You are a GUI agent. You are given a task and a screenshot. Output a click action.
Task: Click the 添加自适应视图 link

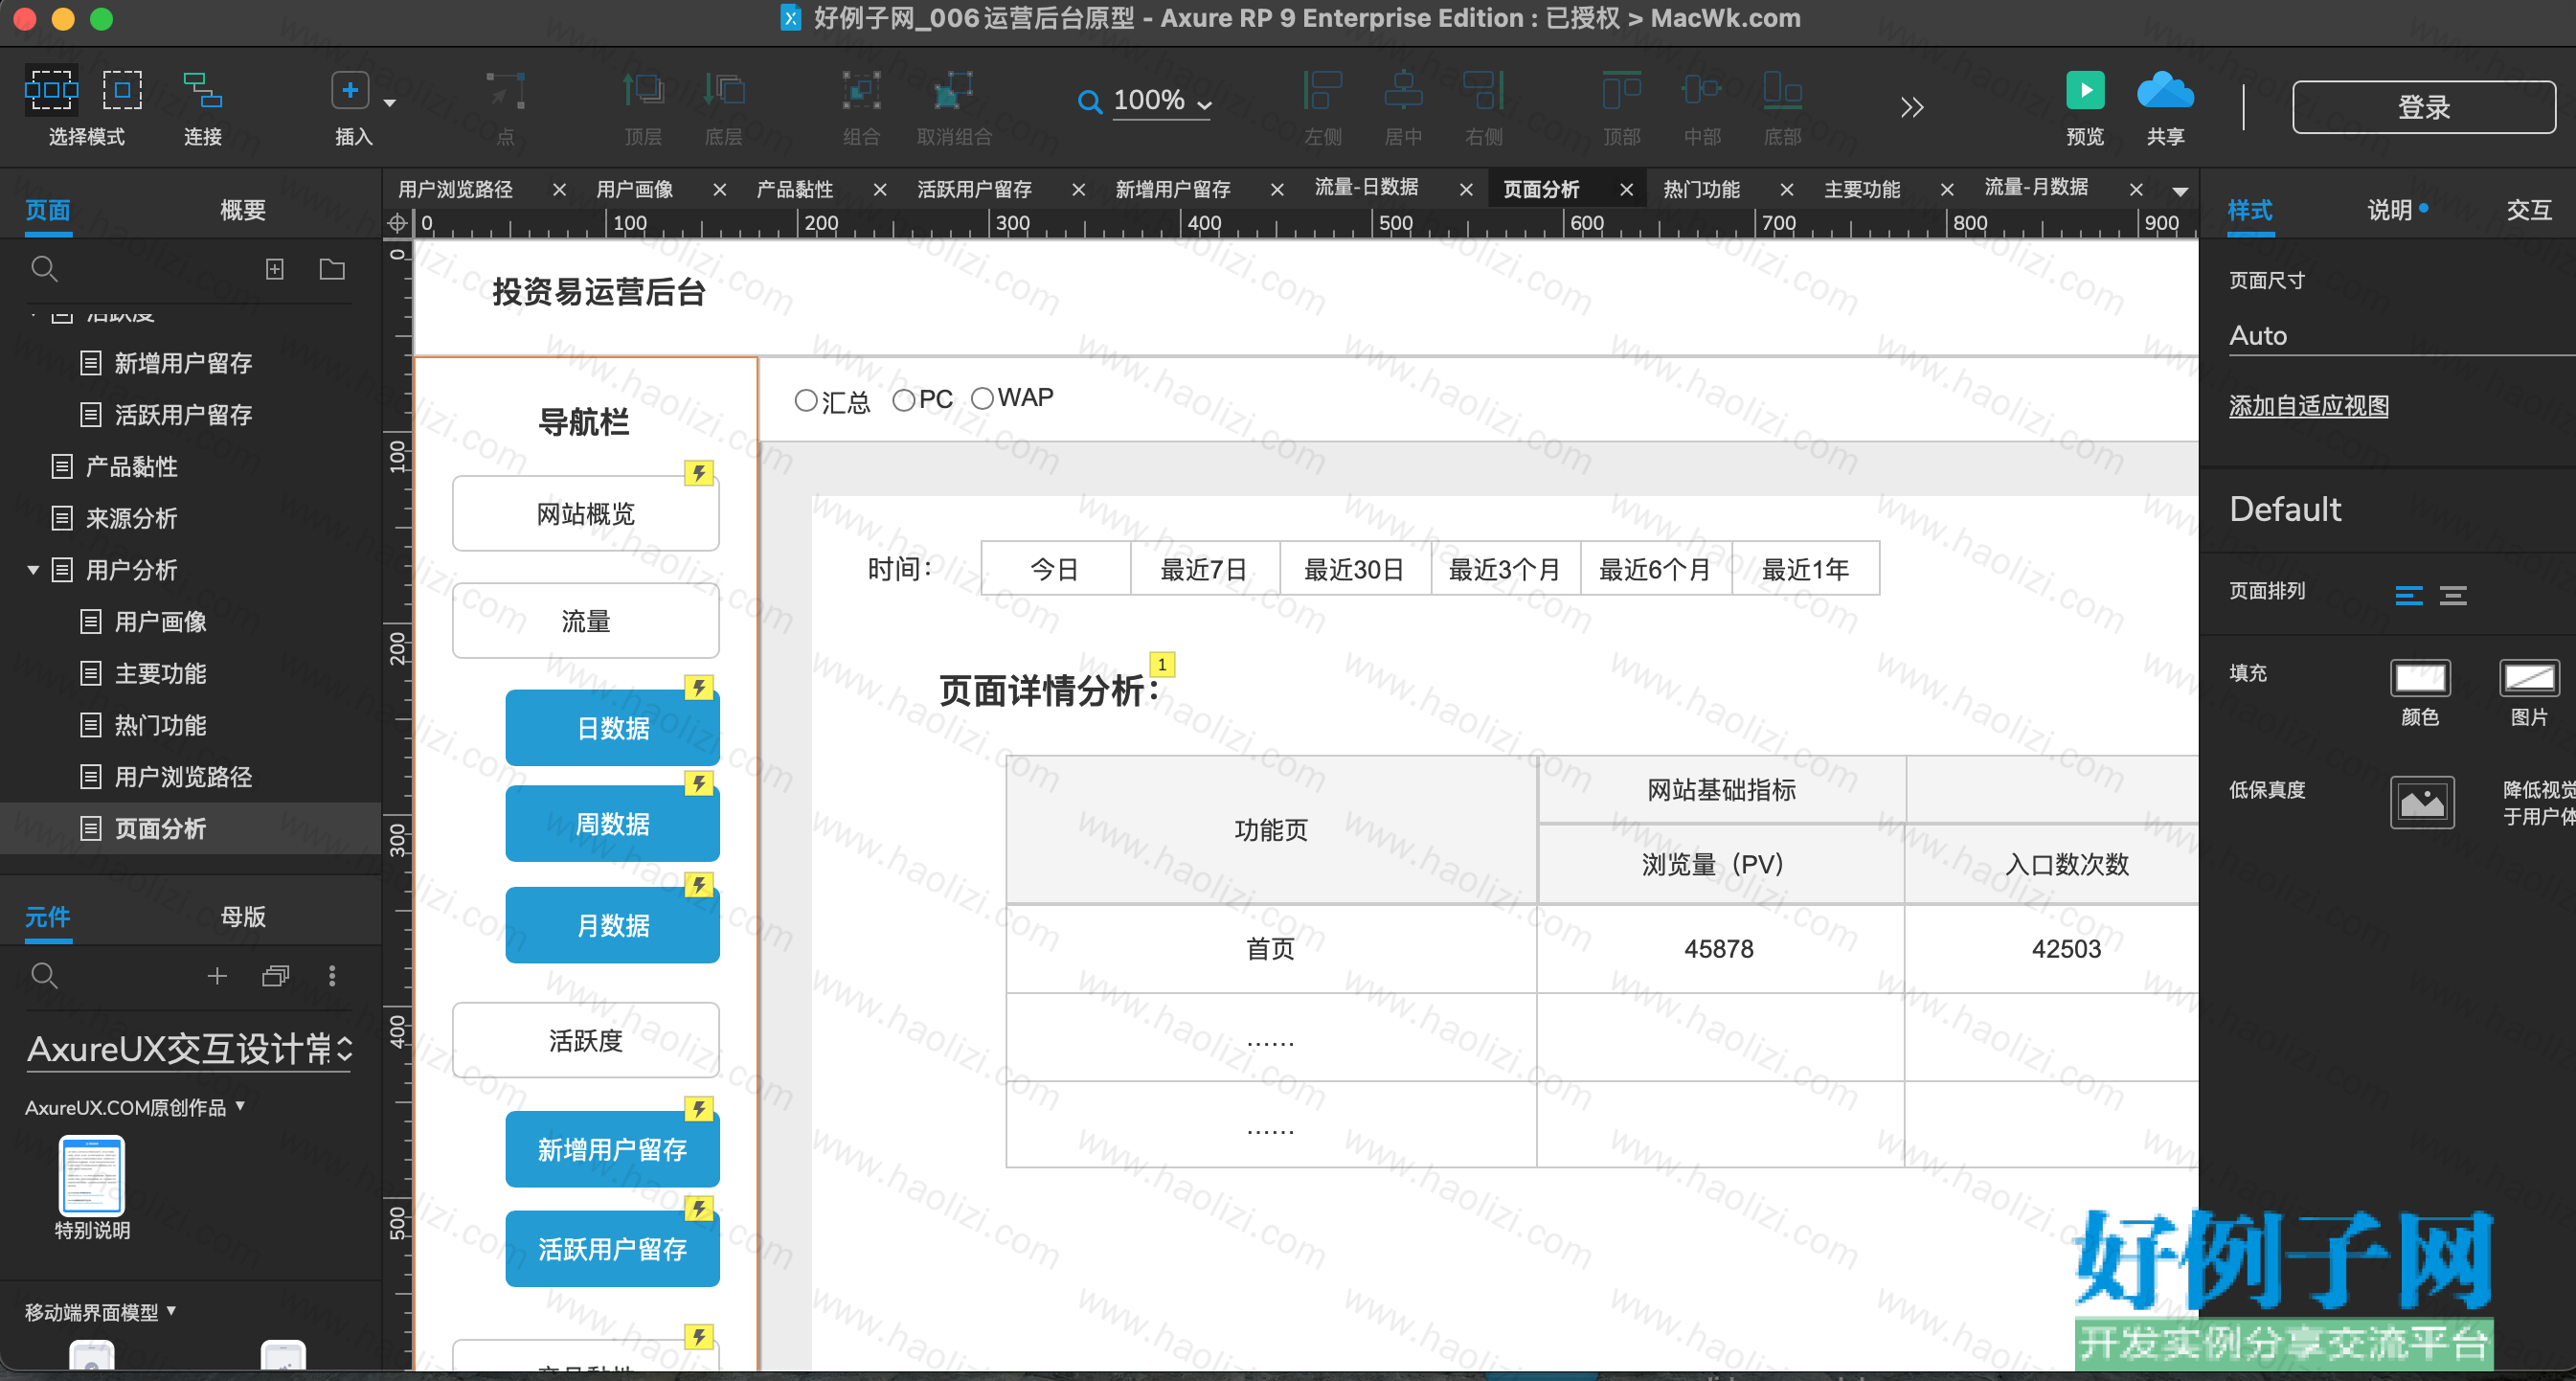(x=2309, y=406)
